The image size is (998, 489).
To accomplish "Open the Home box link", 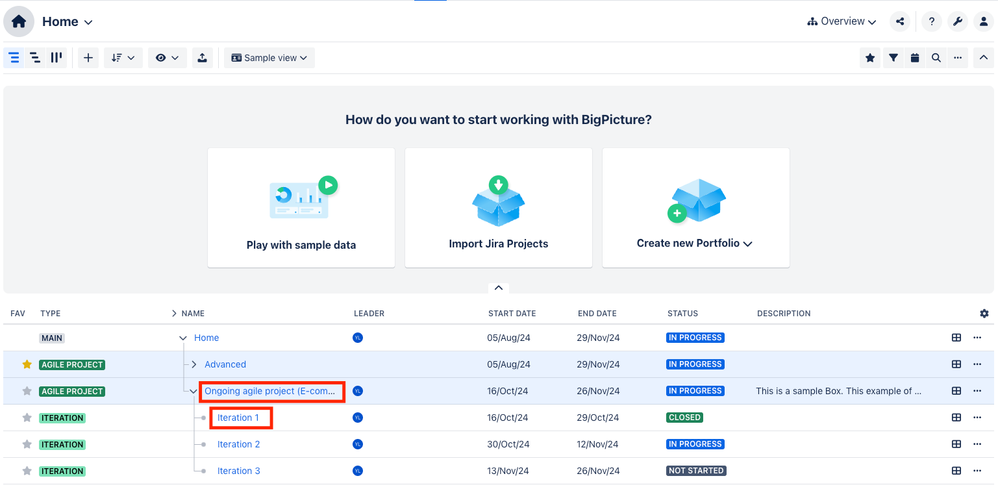I will coord(206,338).
